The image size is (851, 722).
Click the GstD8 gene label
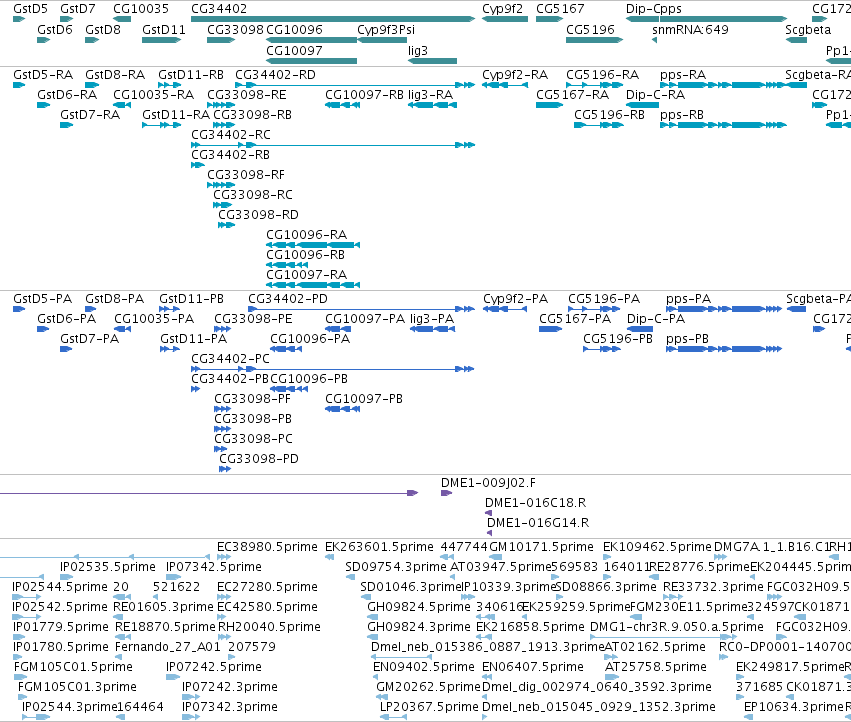103,30
